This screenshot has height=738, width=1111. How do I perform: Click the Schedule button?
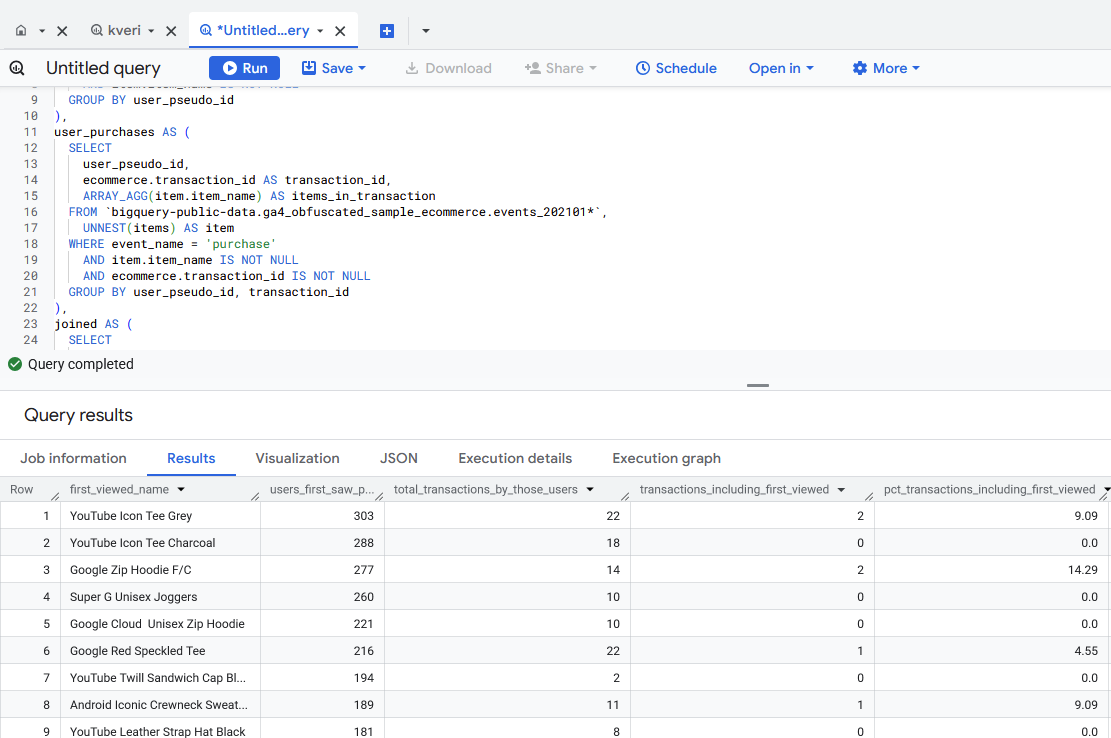pyautogui.click(x=676, y=68)
